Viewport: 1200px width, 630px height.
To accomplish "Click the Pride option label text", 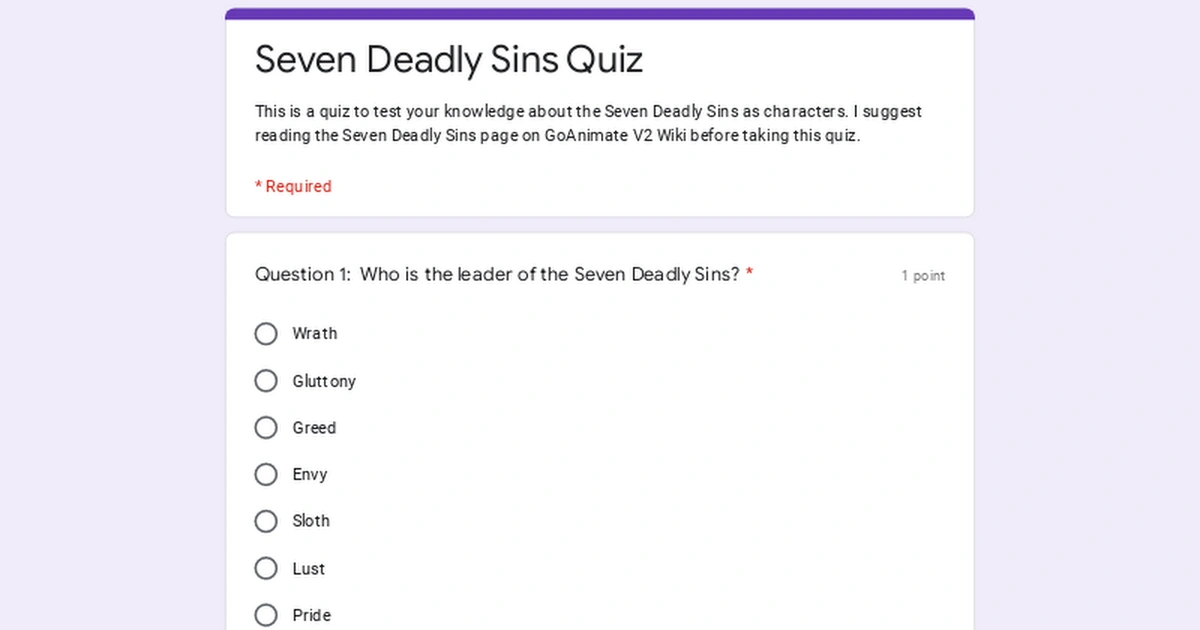I will coord(311,615).
